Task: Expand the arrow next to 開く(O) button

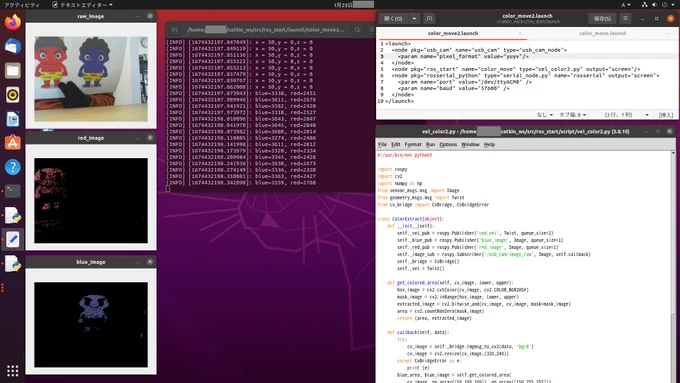Action: tap(414, 19)
